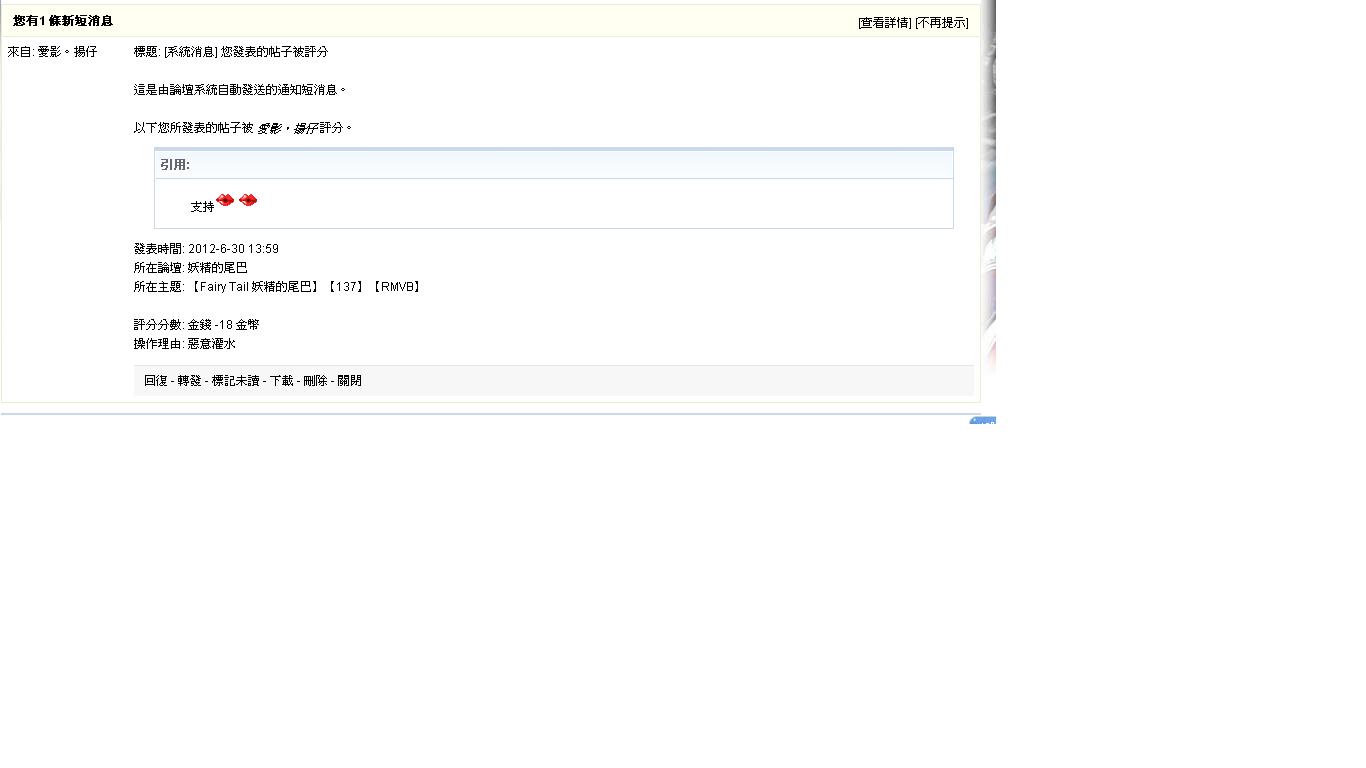Delete the message with 刪除
The width and height of the screenshot is (1366, 768).
(x=316, y=381)
